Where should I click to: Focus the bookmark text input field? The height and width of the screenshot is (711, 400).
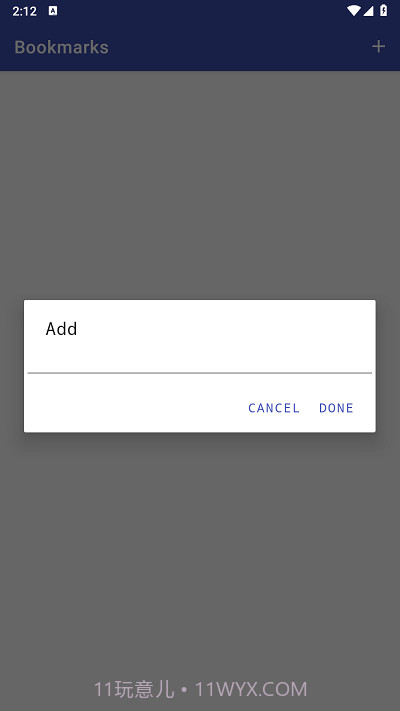click(200, 360)
